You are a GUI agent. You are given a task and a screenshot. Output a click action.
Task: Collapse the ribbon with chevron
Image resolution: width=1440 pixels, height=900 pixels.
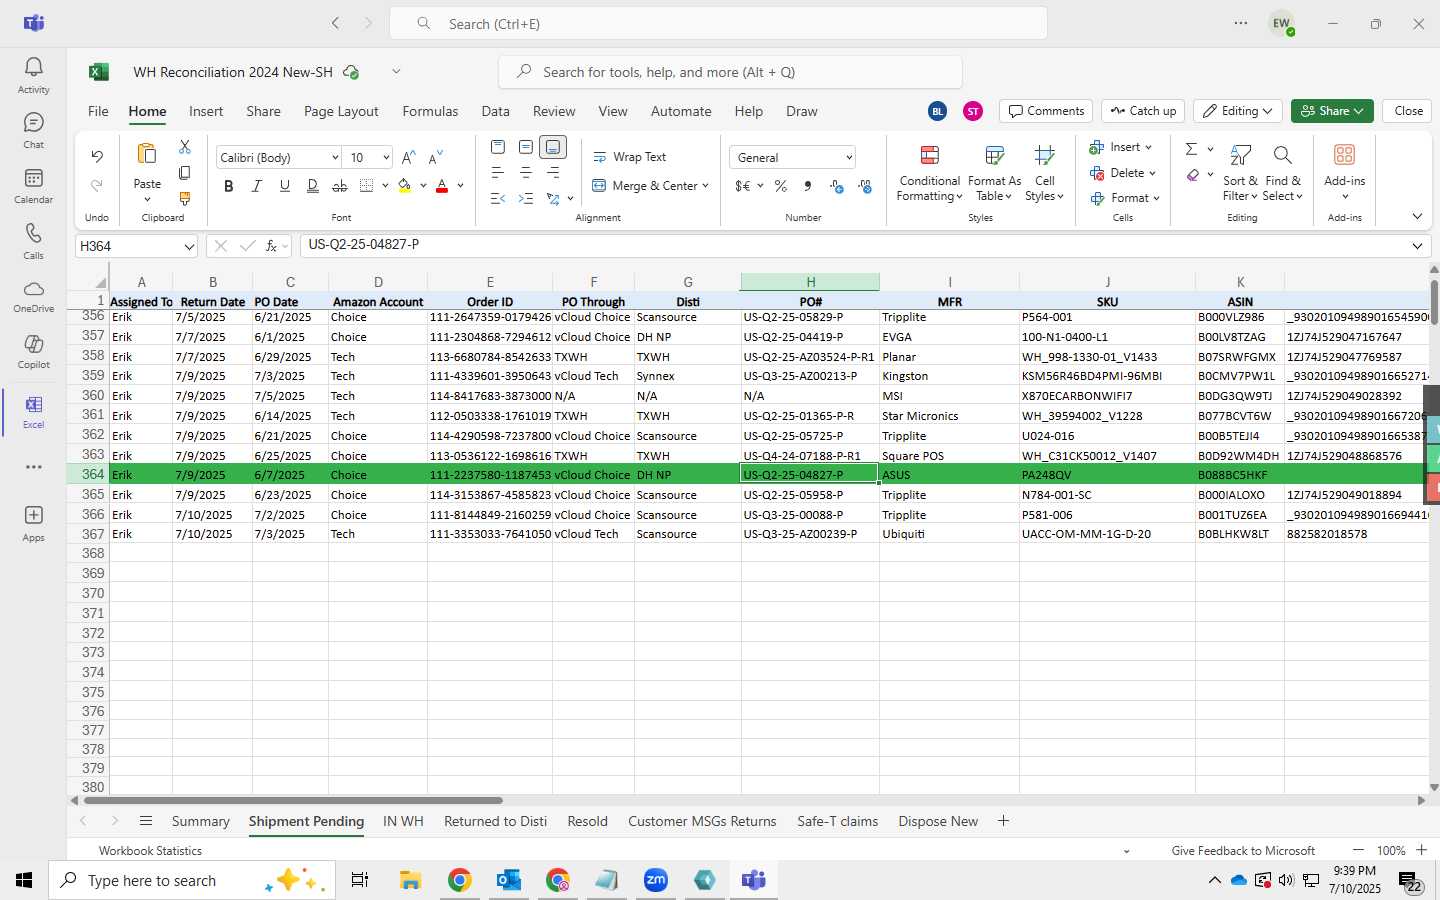(x=1417, y=216)
